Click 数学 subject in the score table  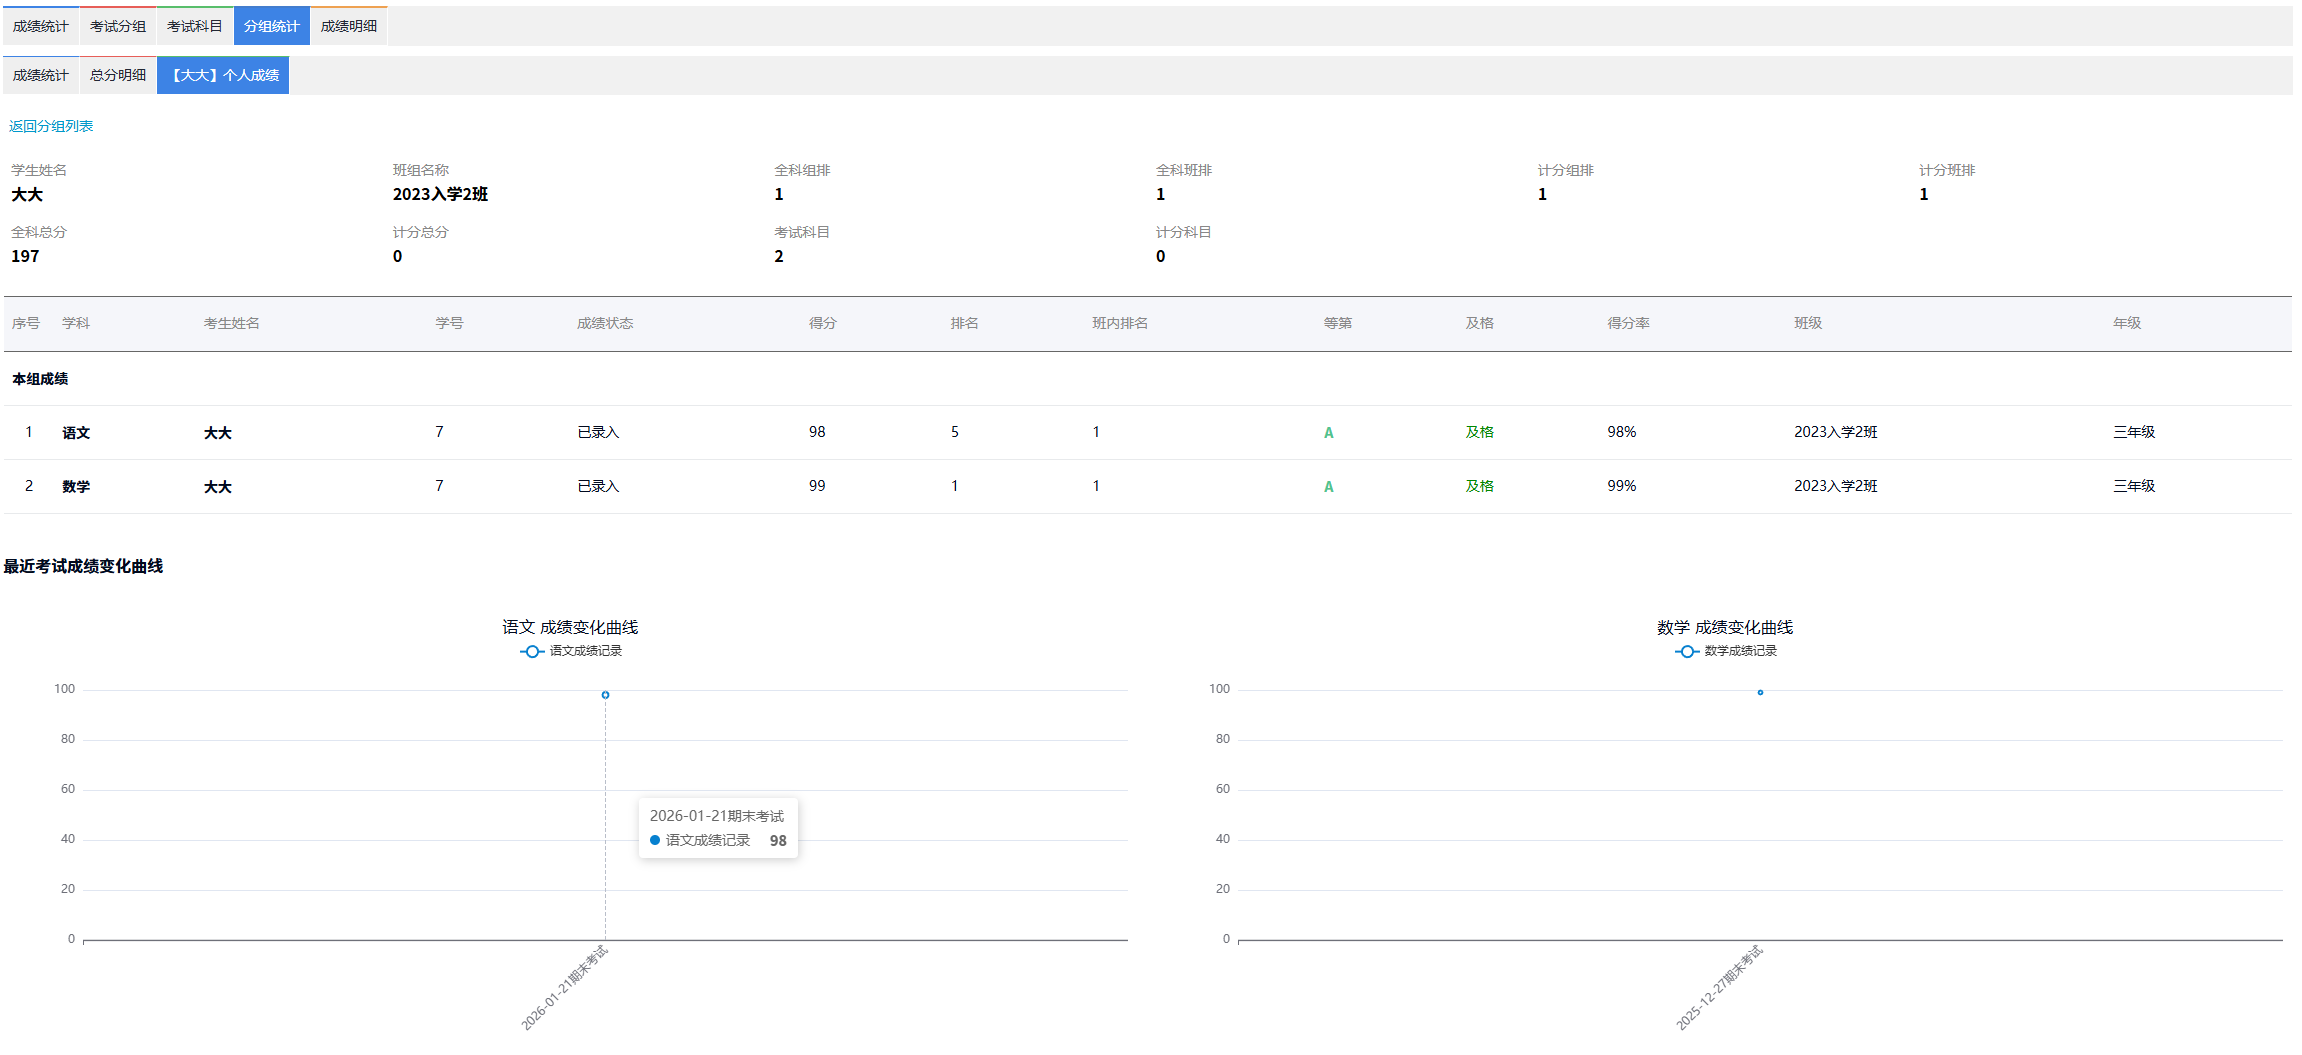tap(76, 487)
